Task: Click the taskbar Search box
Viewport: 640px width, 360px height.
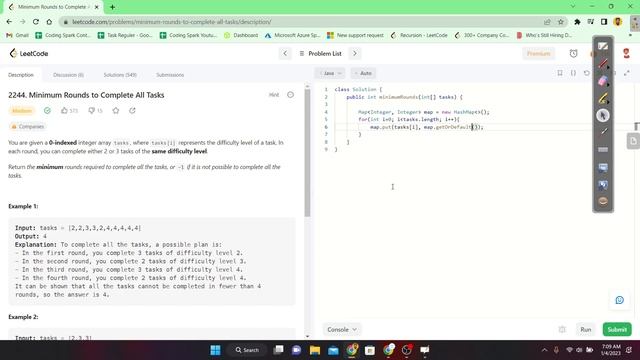Action: [247, 350]
